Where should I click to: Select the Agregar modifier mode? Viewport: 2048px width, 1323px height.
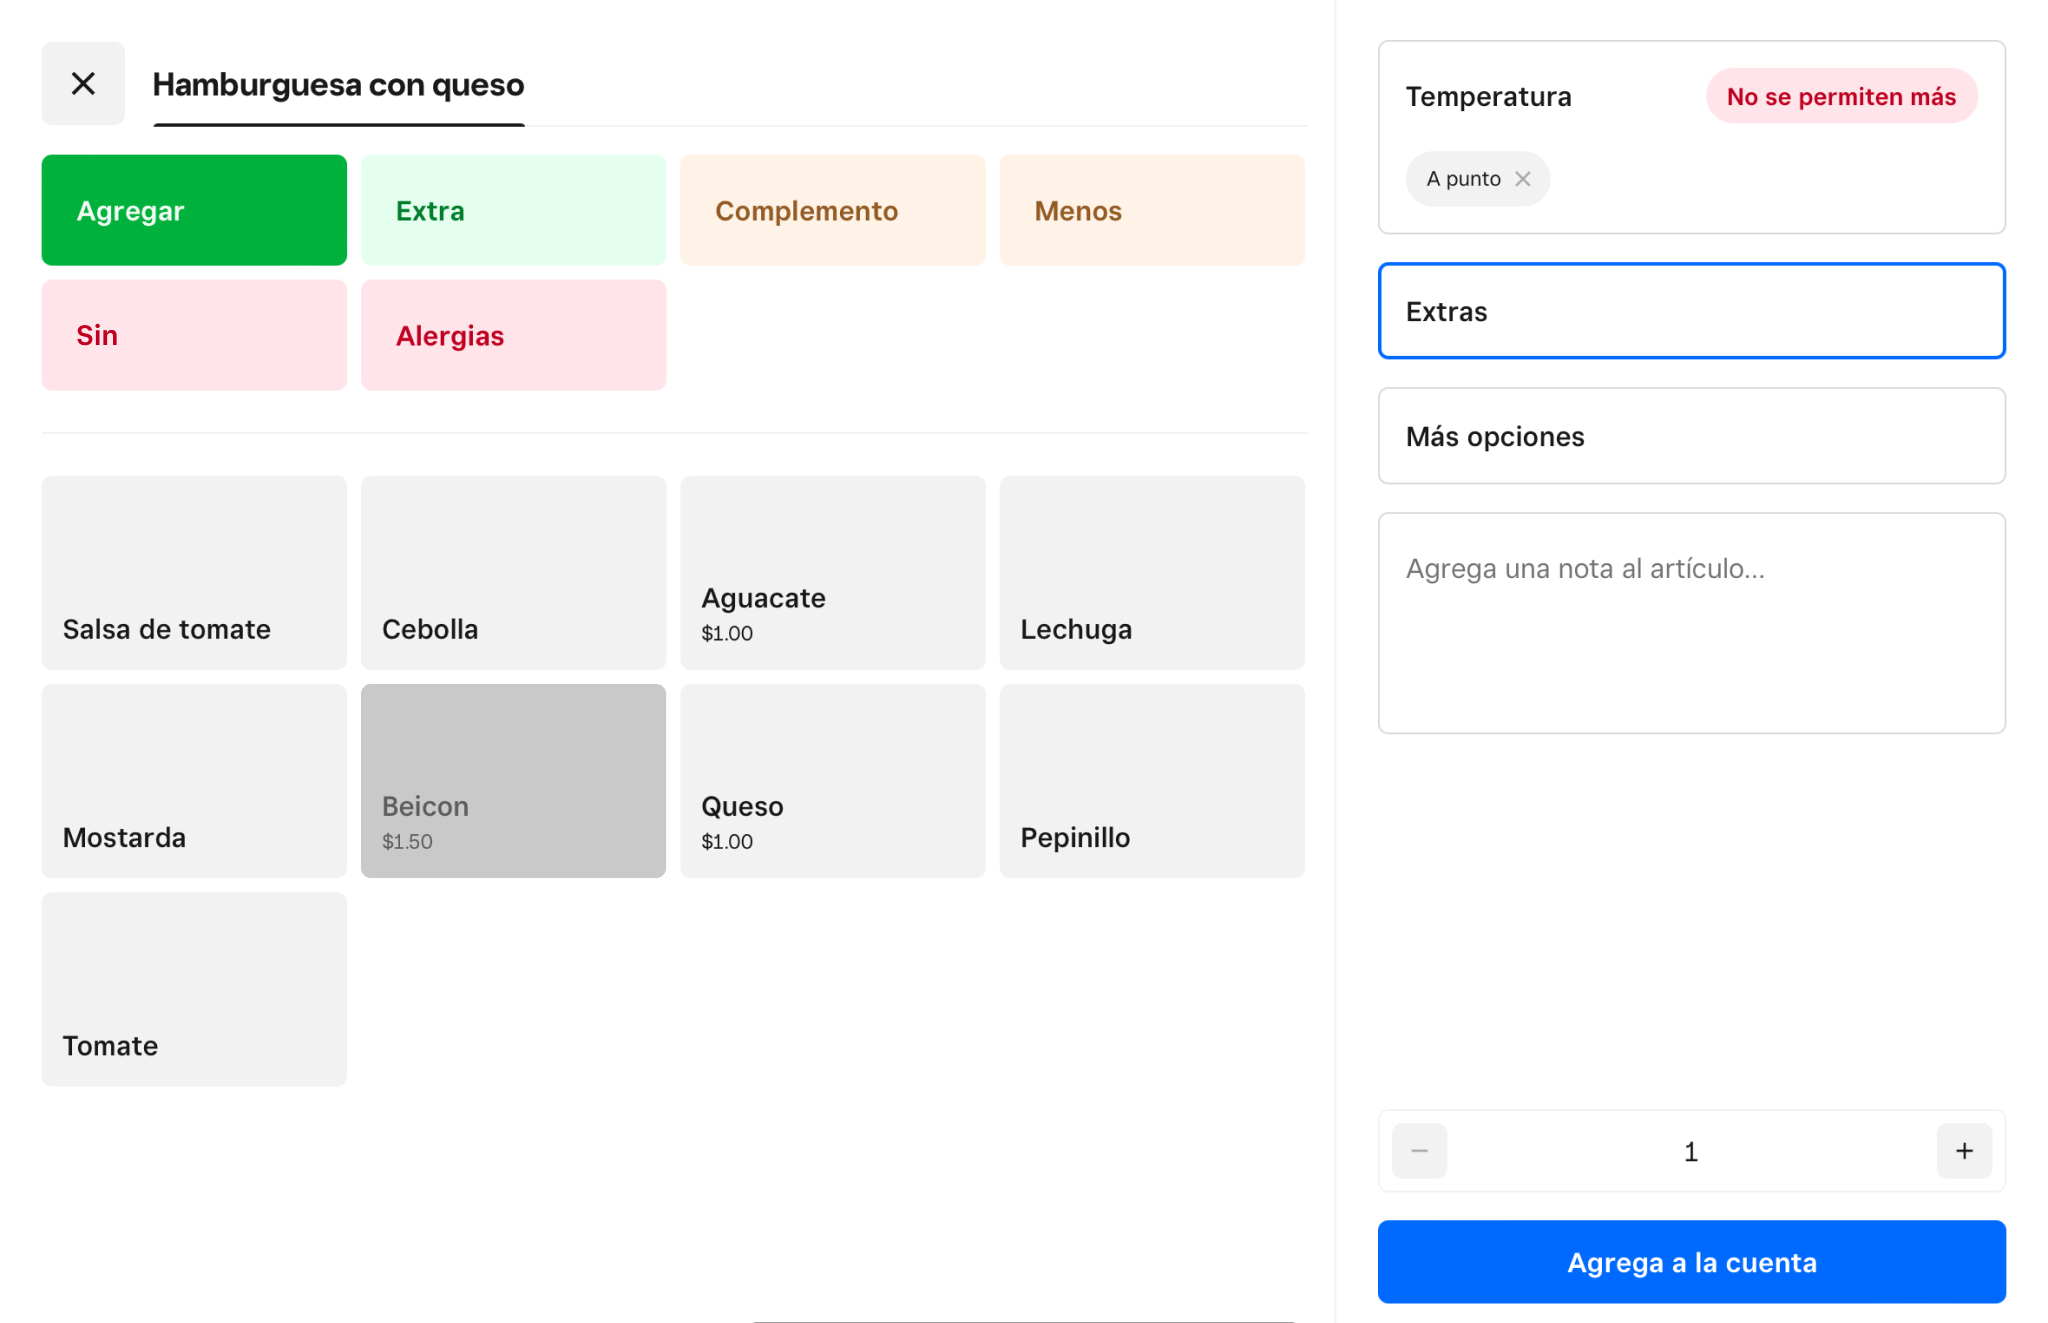[194, 210]
